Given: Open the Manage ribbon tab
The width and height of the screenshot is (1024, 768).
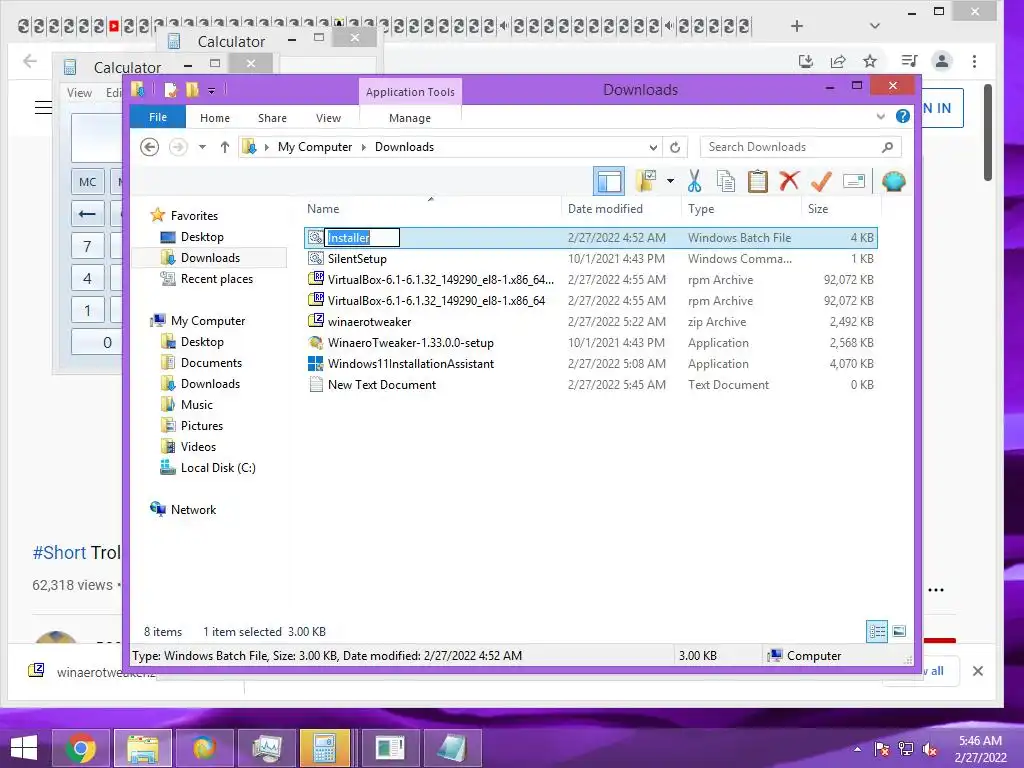Looking at the screenshot, I should click(409, 118).
